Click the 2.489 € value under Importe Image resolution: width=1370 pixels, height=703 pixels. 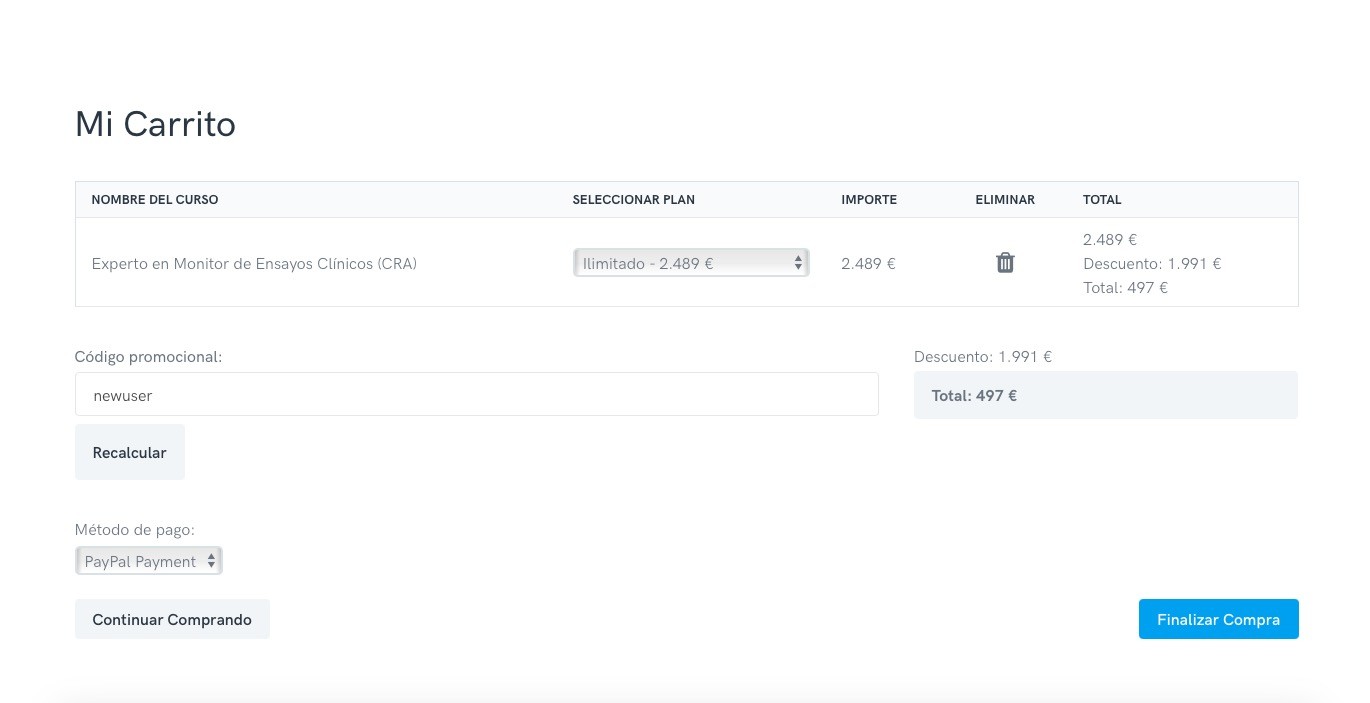tap(868, 264)
